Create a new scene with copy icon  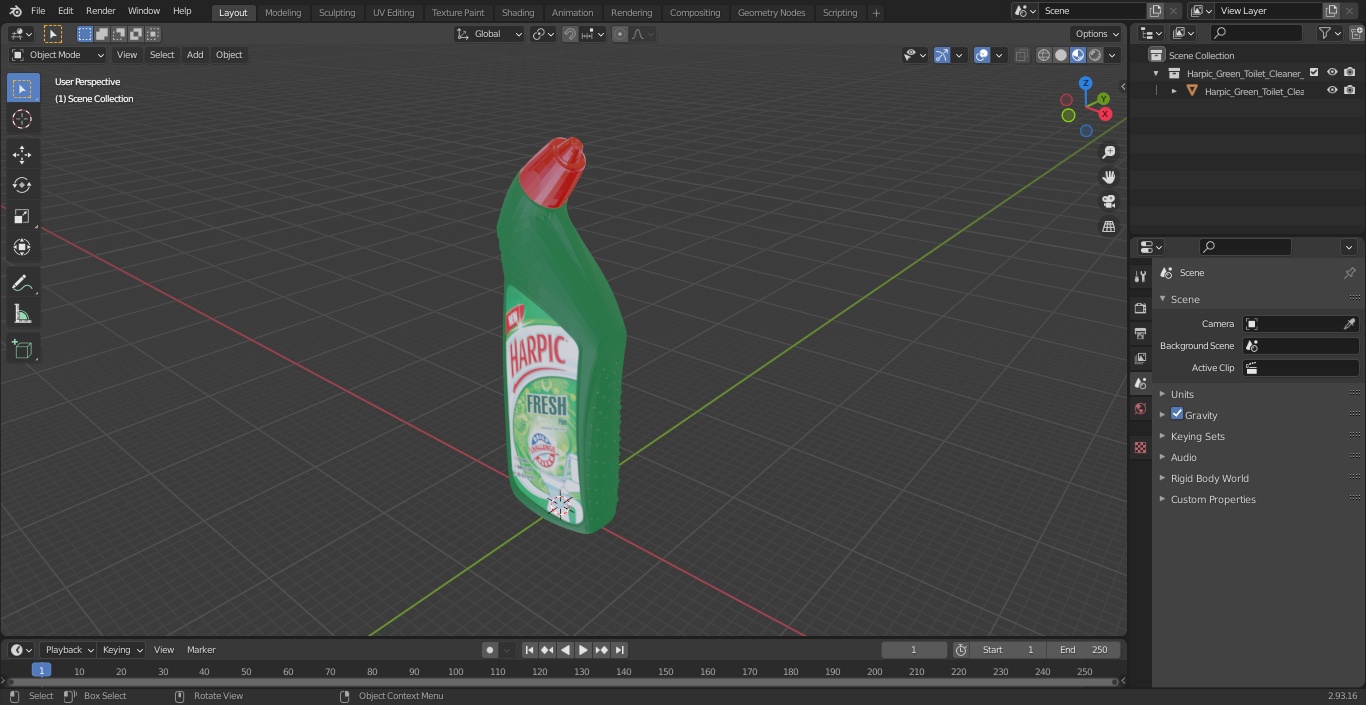coord(1155,11)
